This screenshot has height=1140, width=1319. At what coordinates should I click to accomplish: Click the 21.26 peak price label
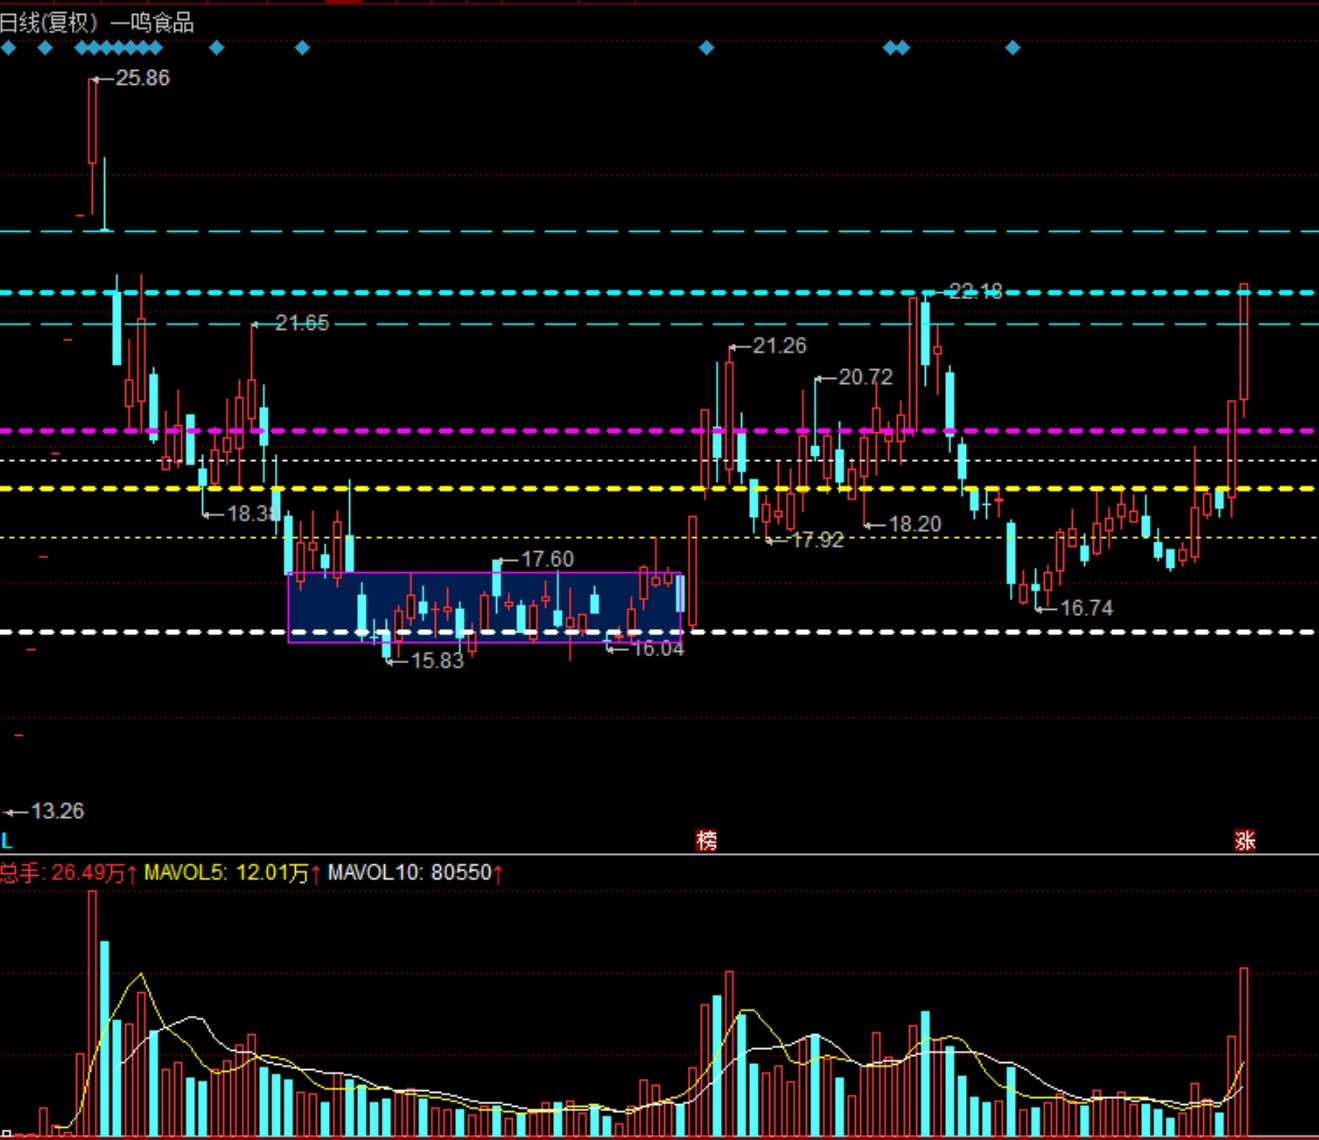tap(779, 346)
